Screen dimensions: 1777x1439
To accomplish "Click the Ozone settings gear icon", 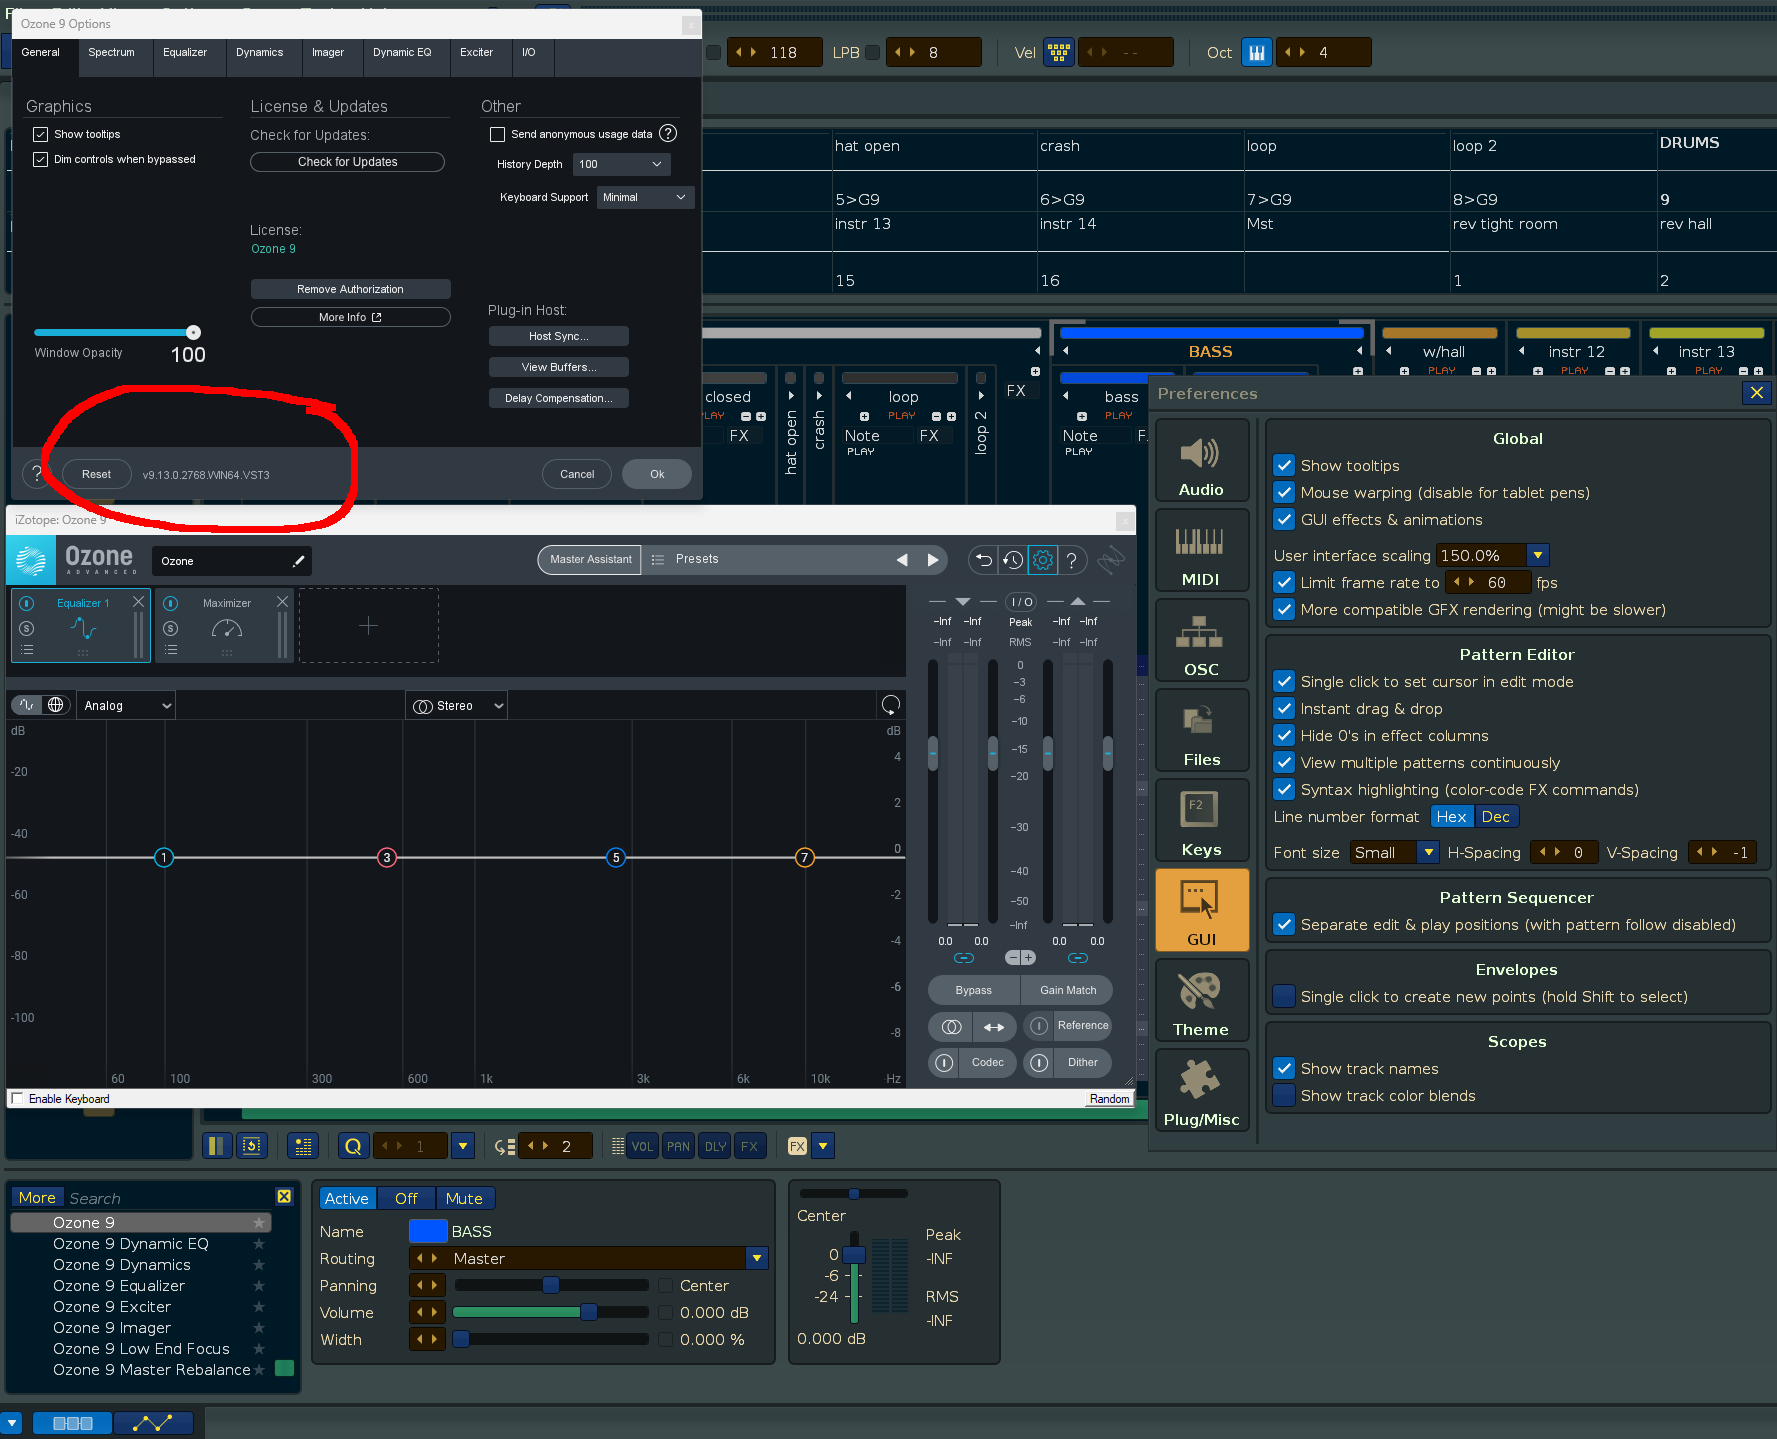I will click(x=1042, y=560).
